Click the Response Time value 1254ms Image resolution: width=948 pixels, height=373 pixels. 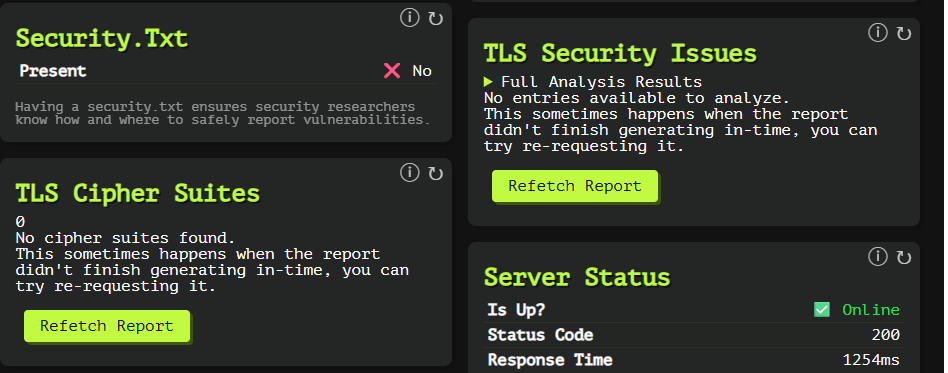coord(871,360)
